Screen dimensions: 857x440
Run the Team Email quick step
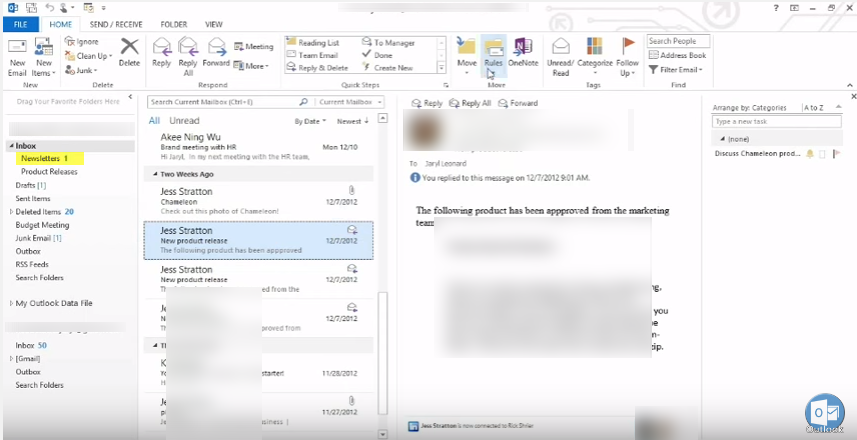click(313, 55)
